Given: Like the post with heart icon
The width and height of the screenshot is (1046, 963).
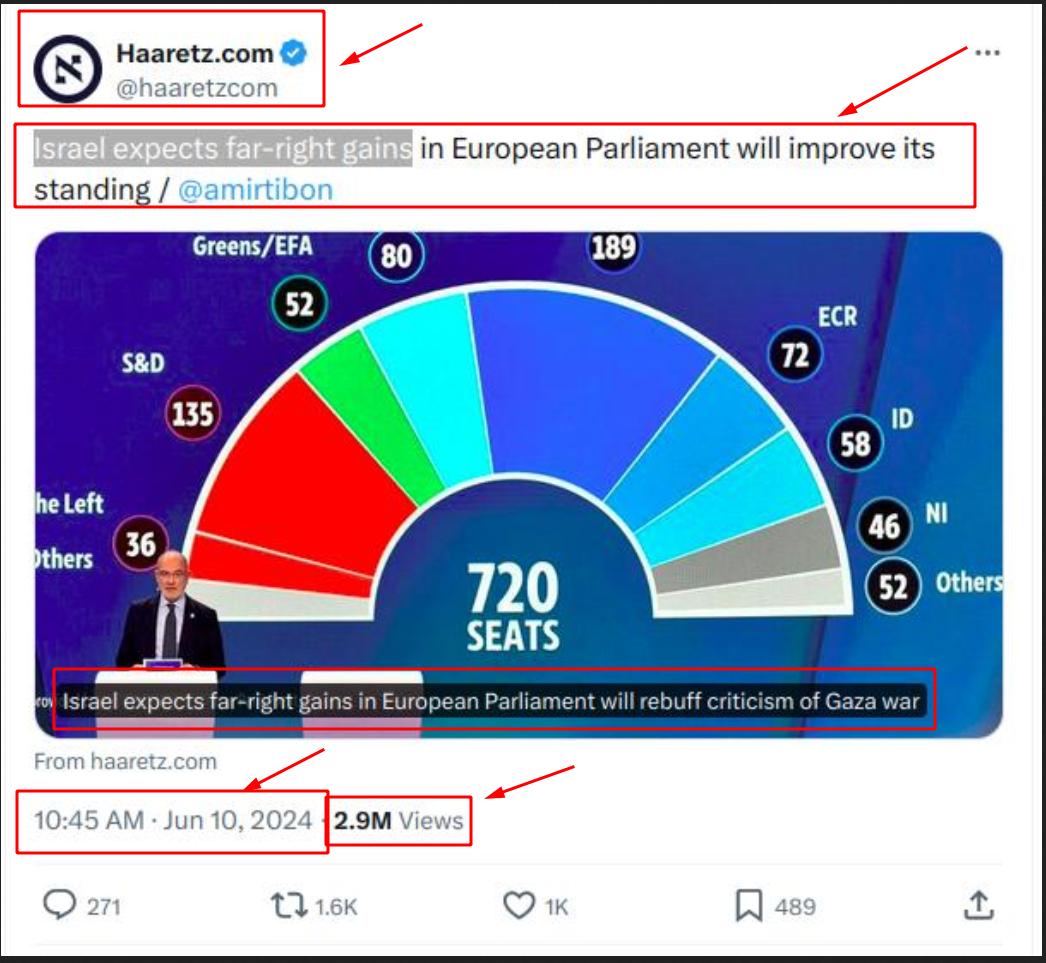Looking at the screenshot, I should [518, 905].
